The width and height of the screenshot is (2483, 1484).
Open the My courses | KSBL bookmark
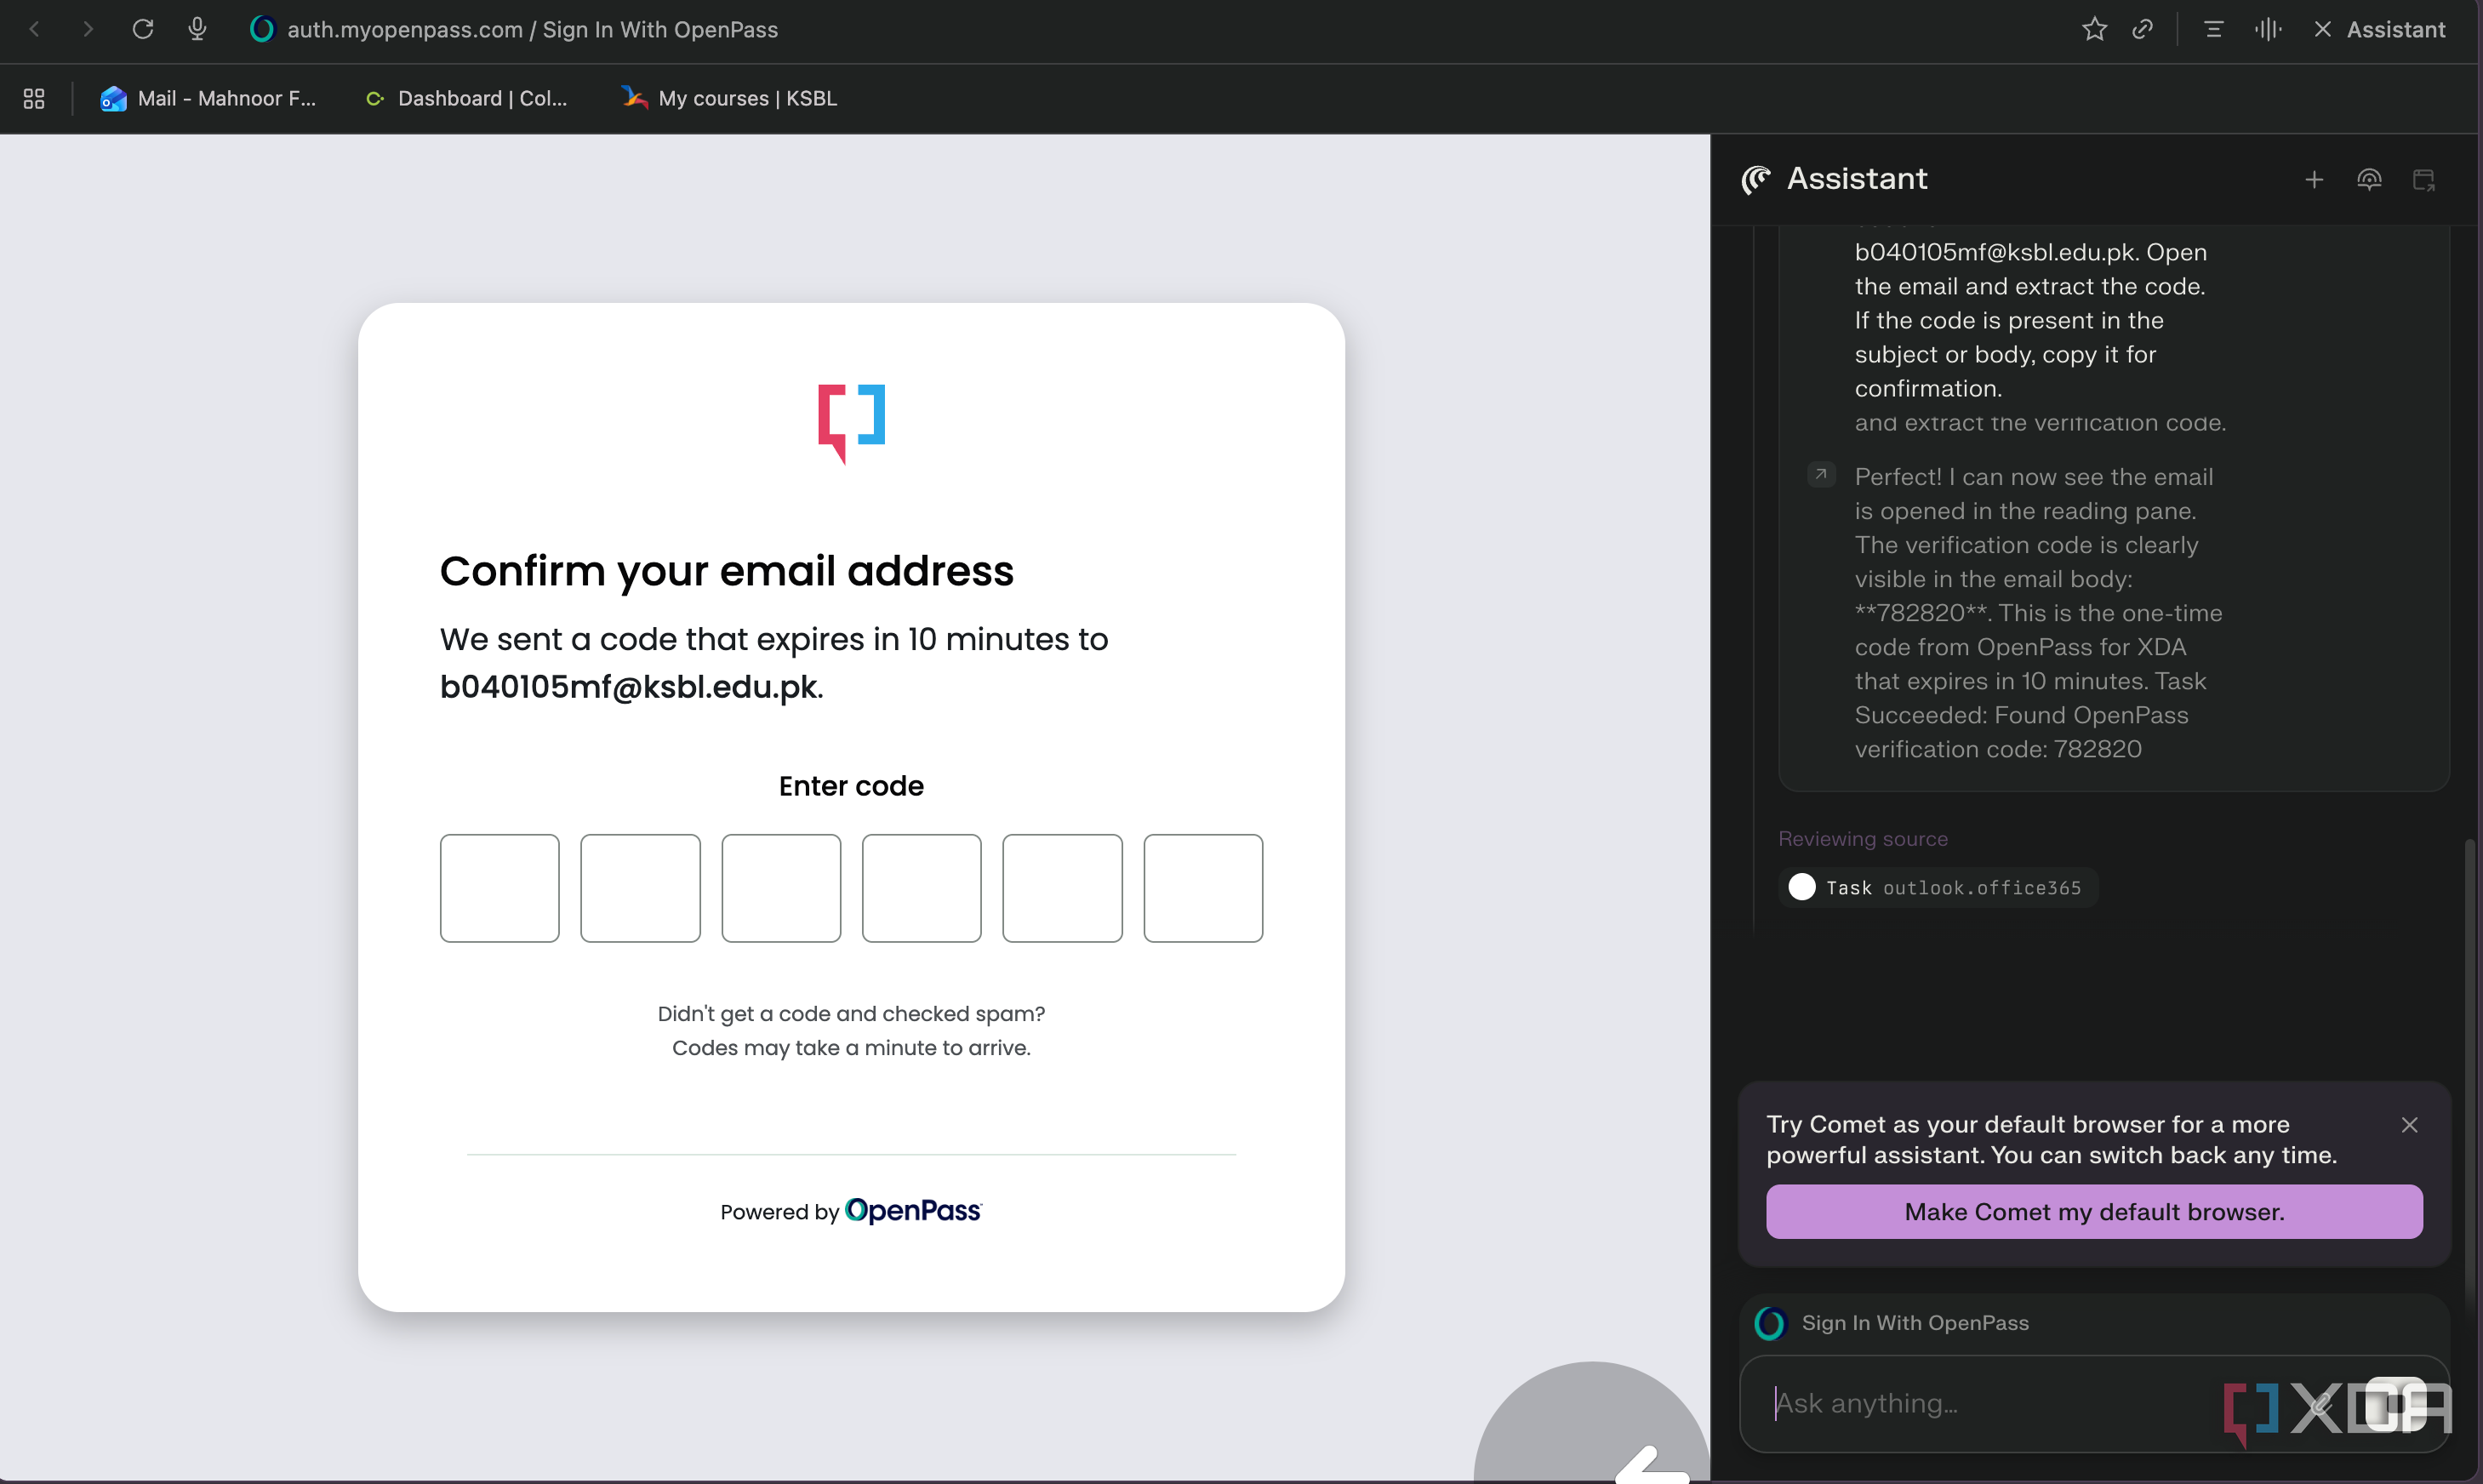pos(729,98)
